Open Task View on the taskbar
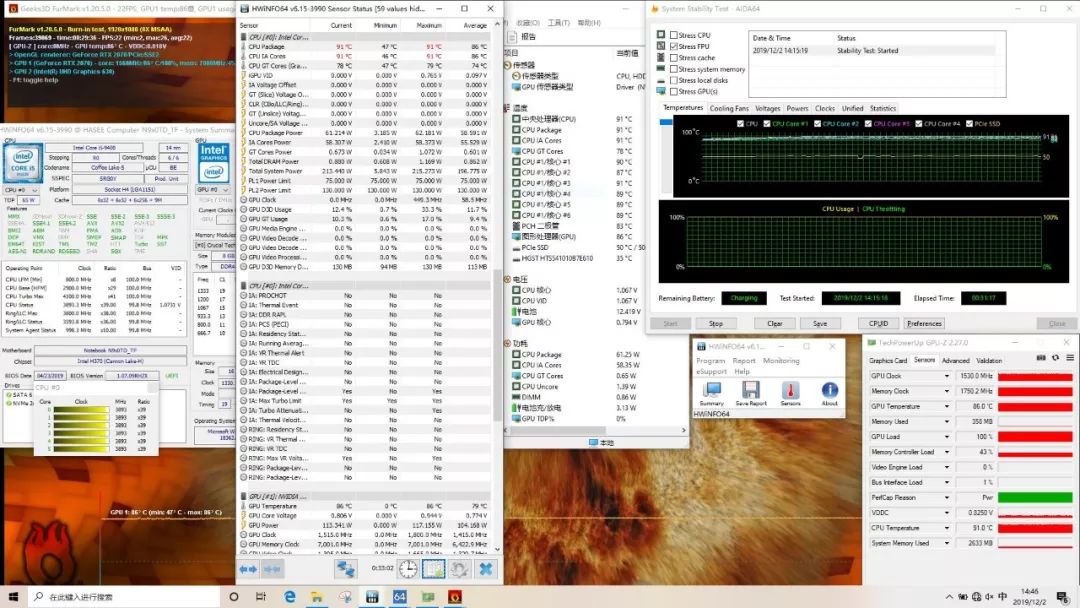1080x608 pixels. click(x=260, y=596)
